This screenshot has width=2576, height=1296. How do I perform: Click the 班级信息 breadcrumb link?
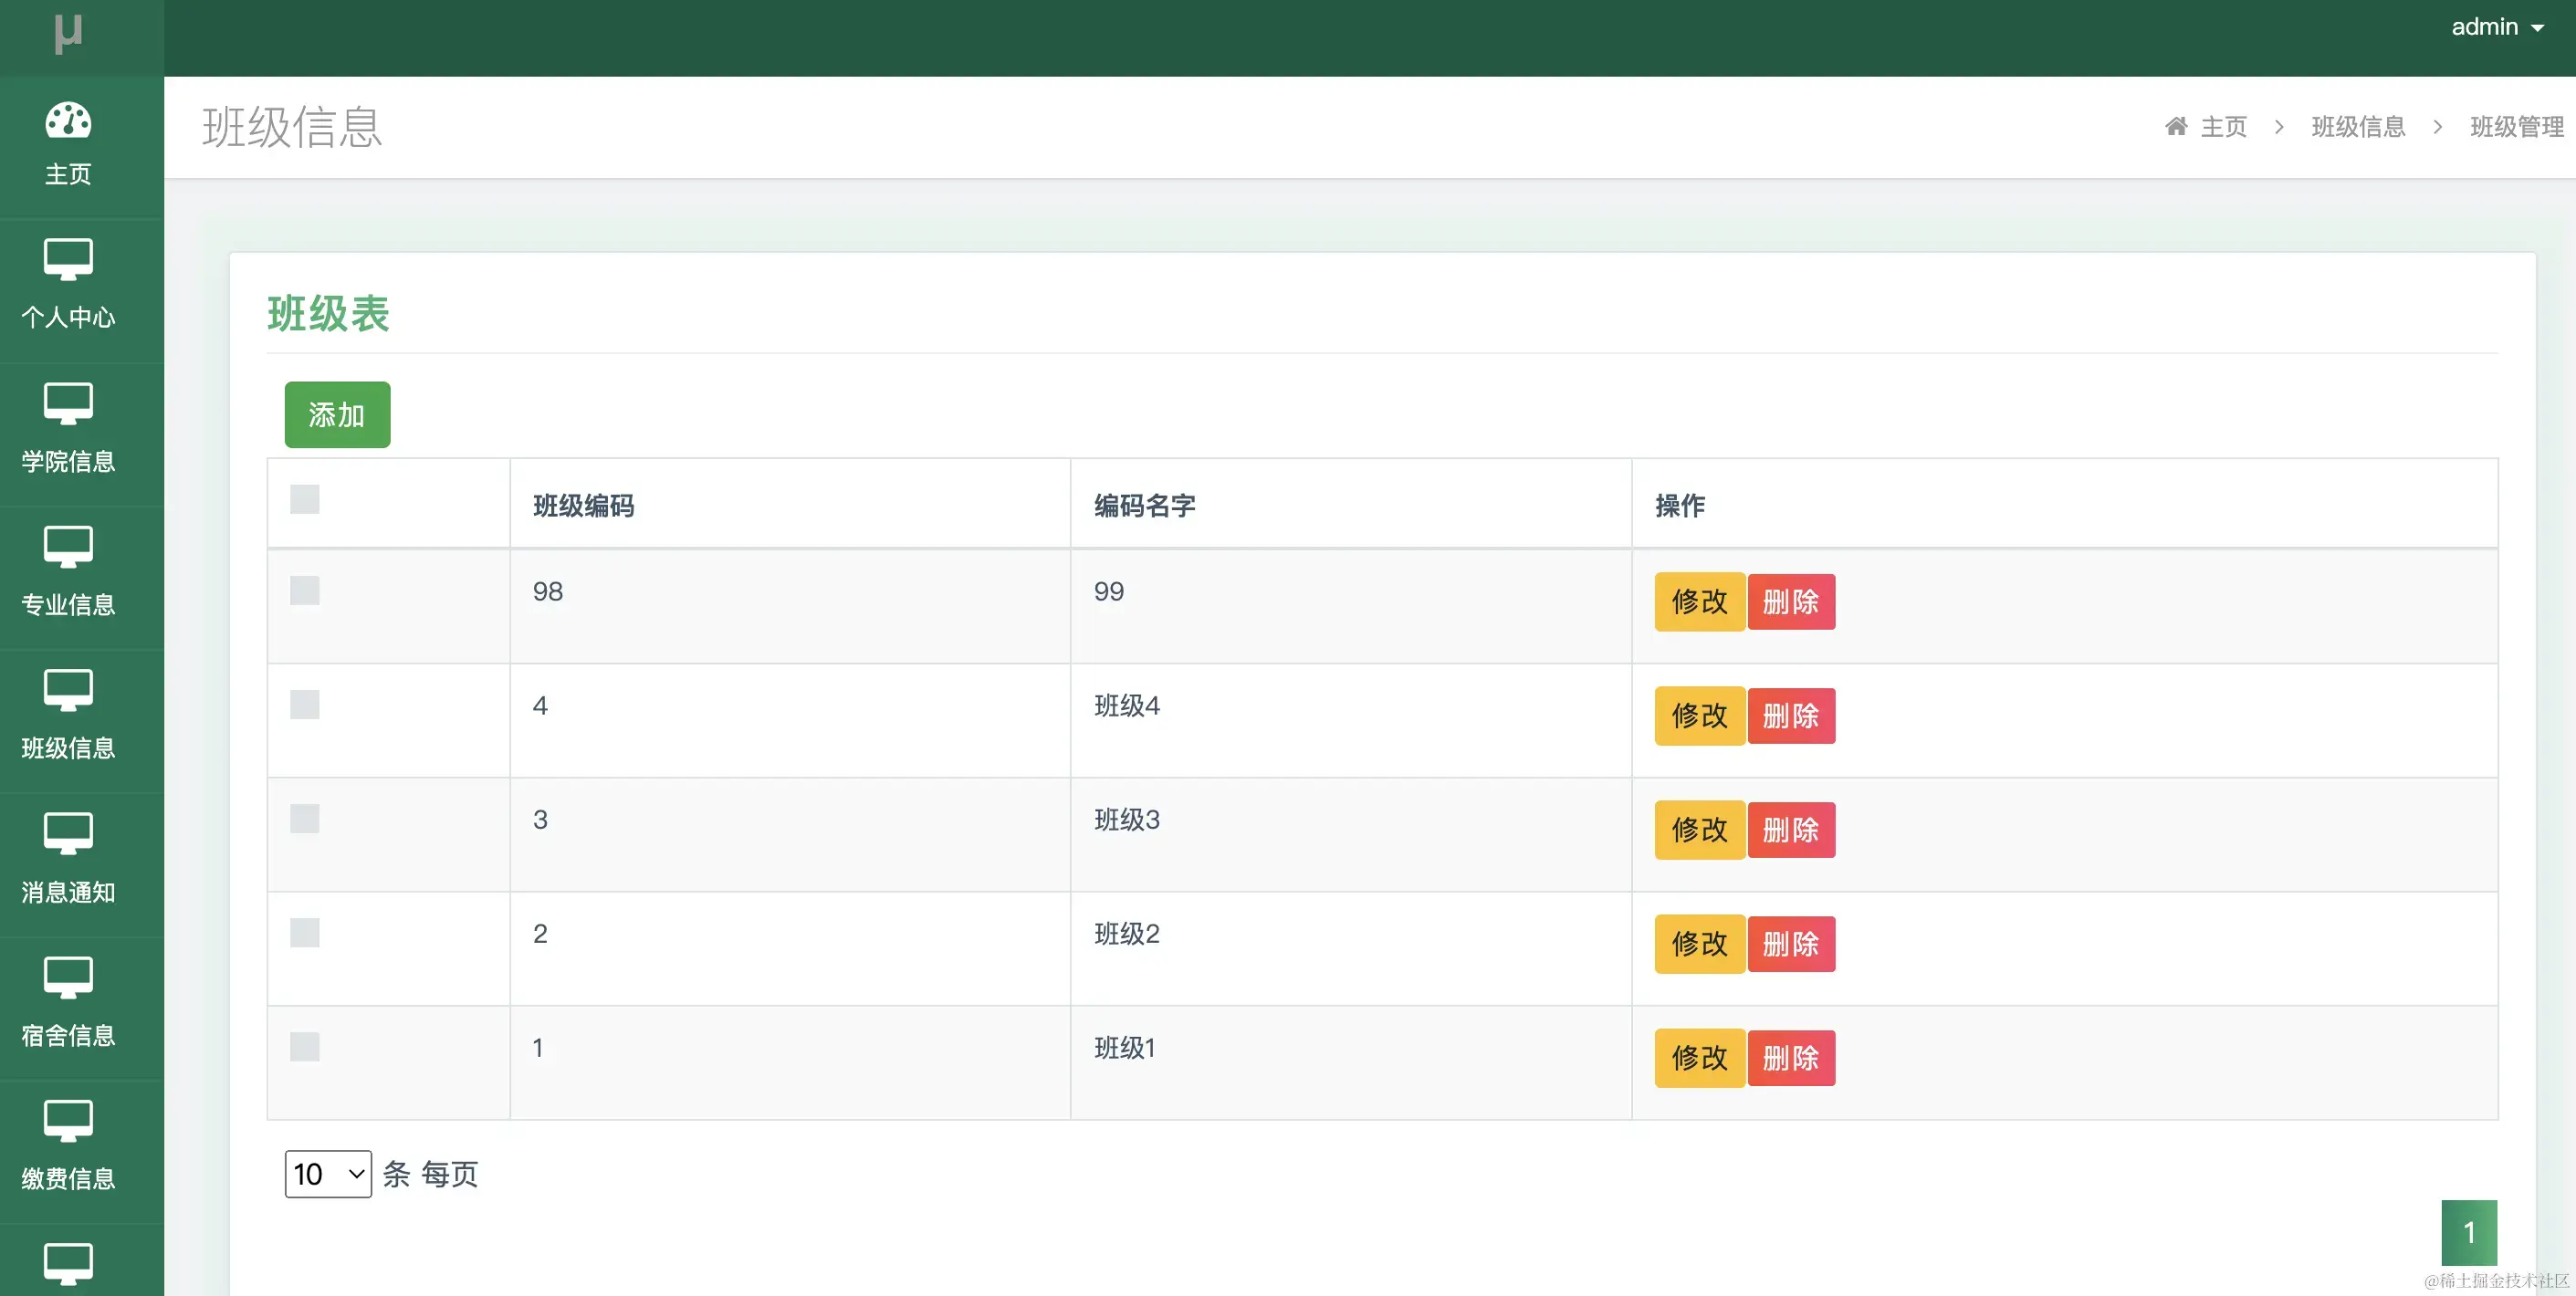pyautogui.click(x=2358, y=127)
